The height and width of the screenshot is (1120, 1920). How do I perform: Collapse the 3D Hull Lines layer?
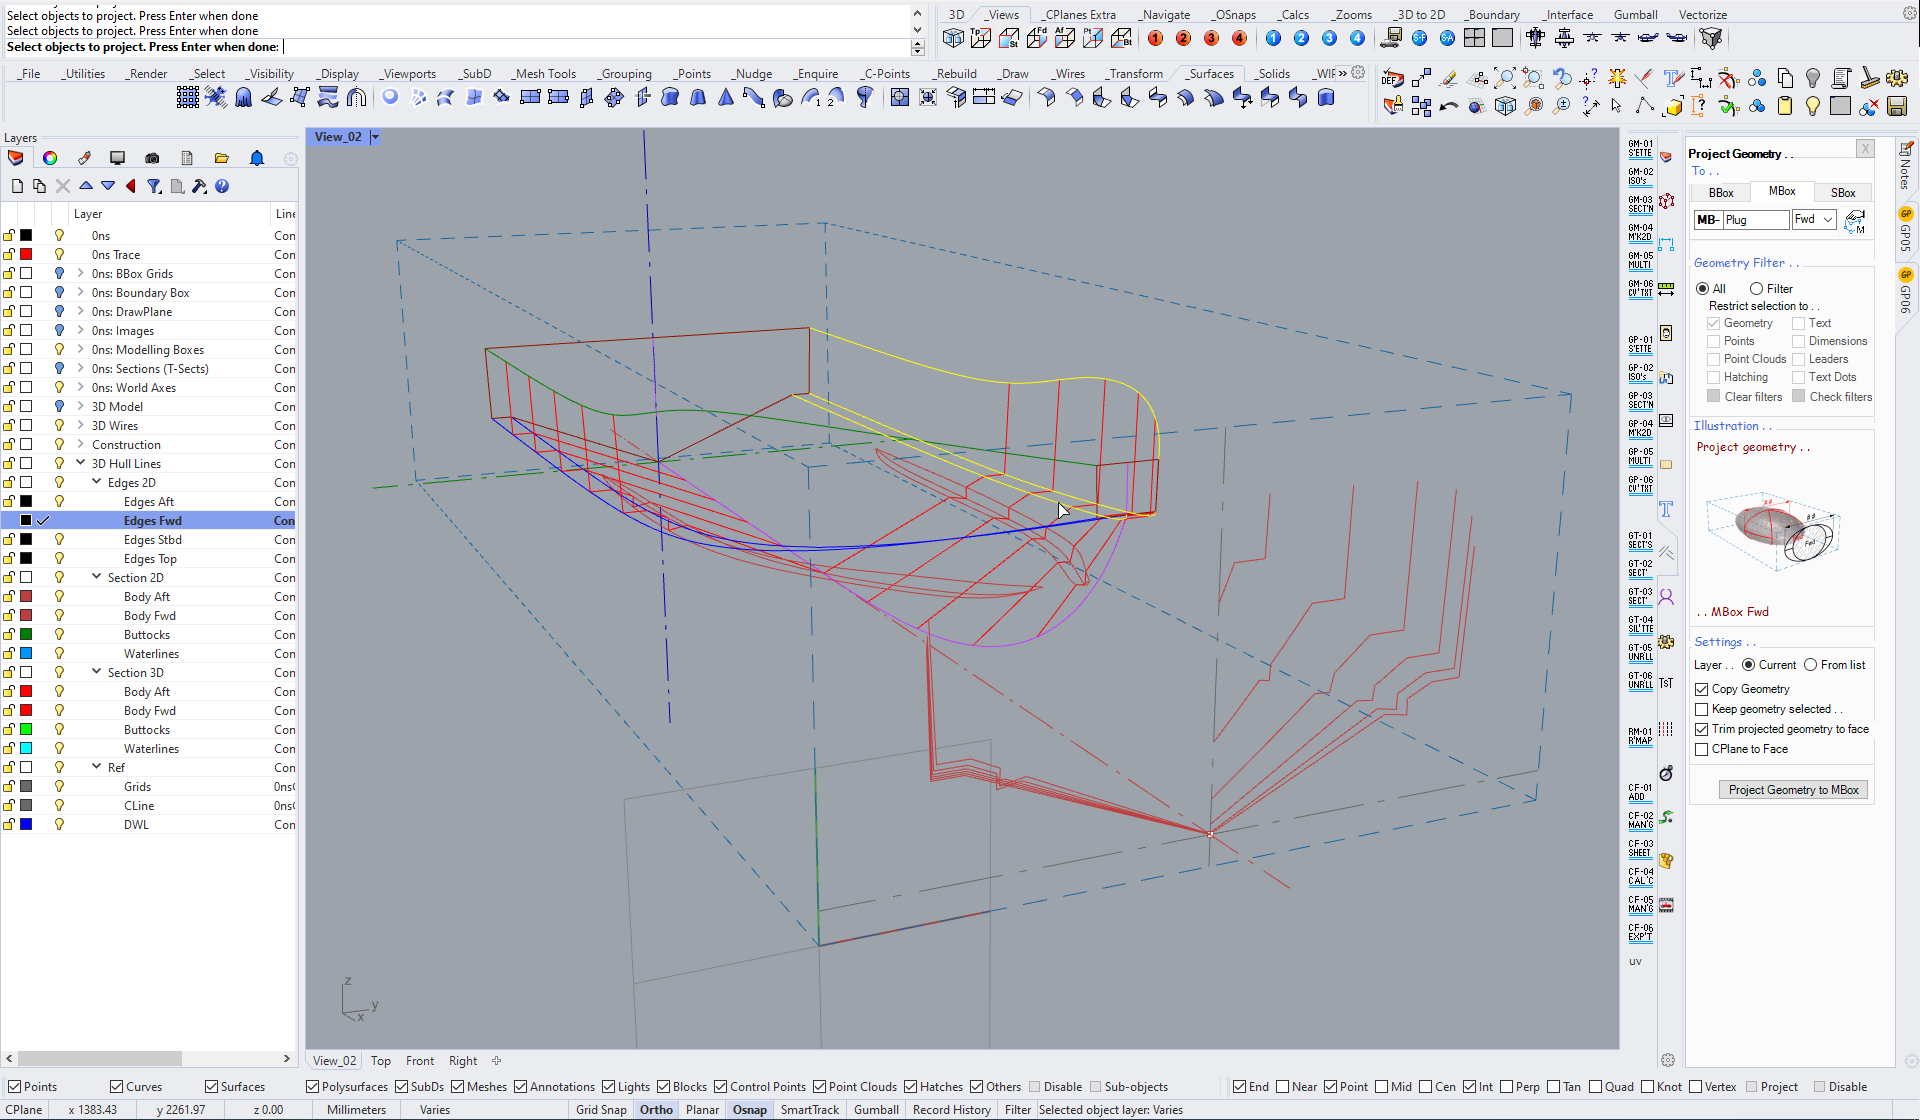pyautogui.click(x=81, y=464)
